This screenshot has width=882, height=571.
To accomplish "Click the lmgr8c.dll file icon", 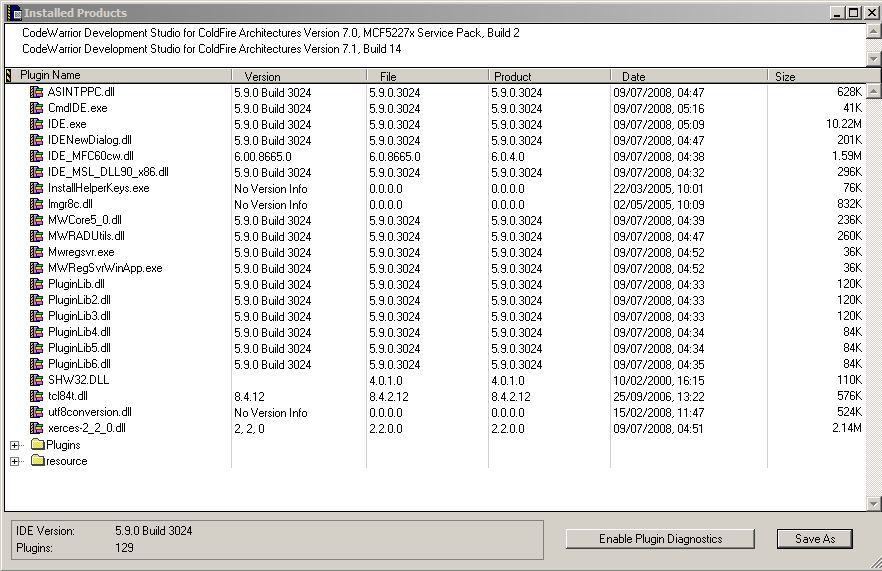I will click(x=37, y=204).
